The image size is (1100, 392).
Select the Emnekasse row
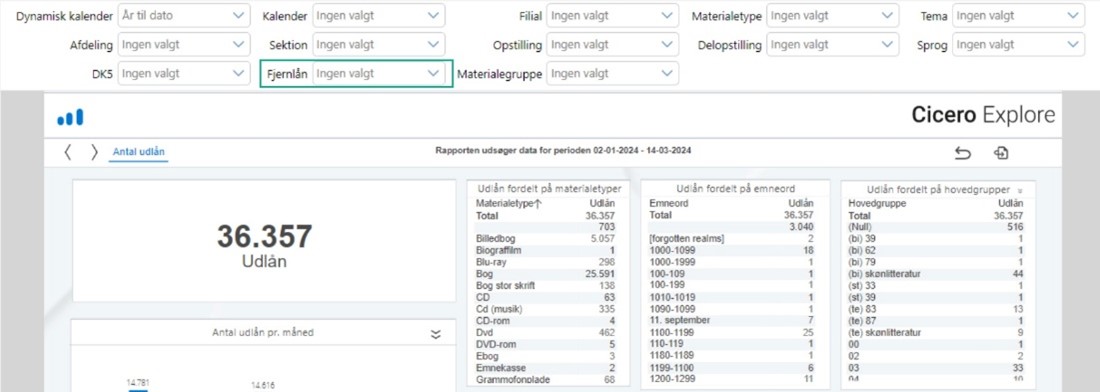pyautogui.click(x=545, y=367)
